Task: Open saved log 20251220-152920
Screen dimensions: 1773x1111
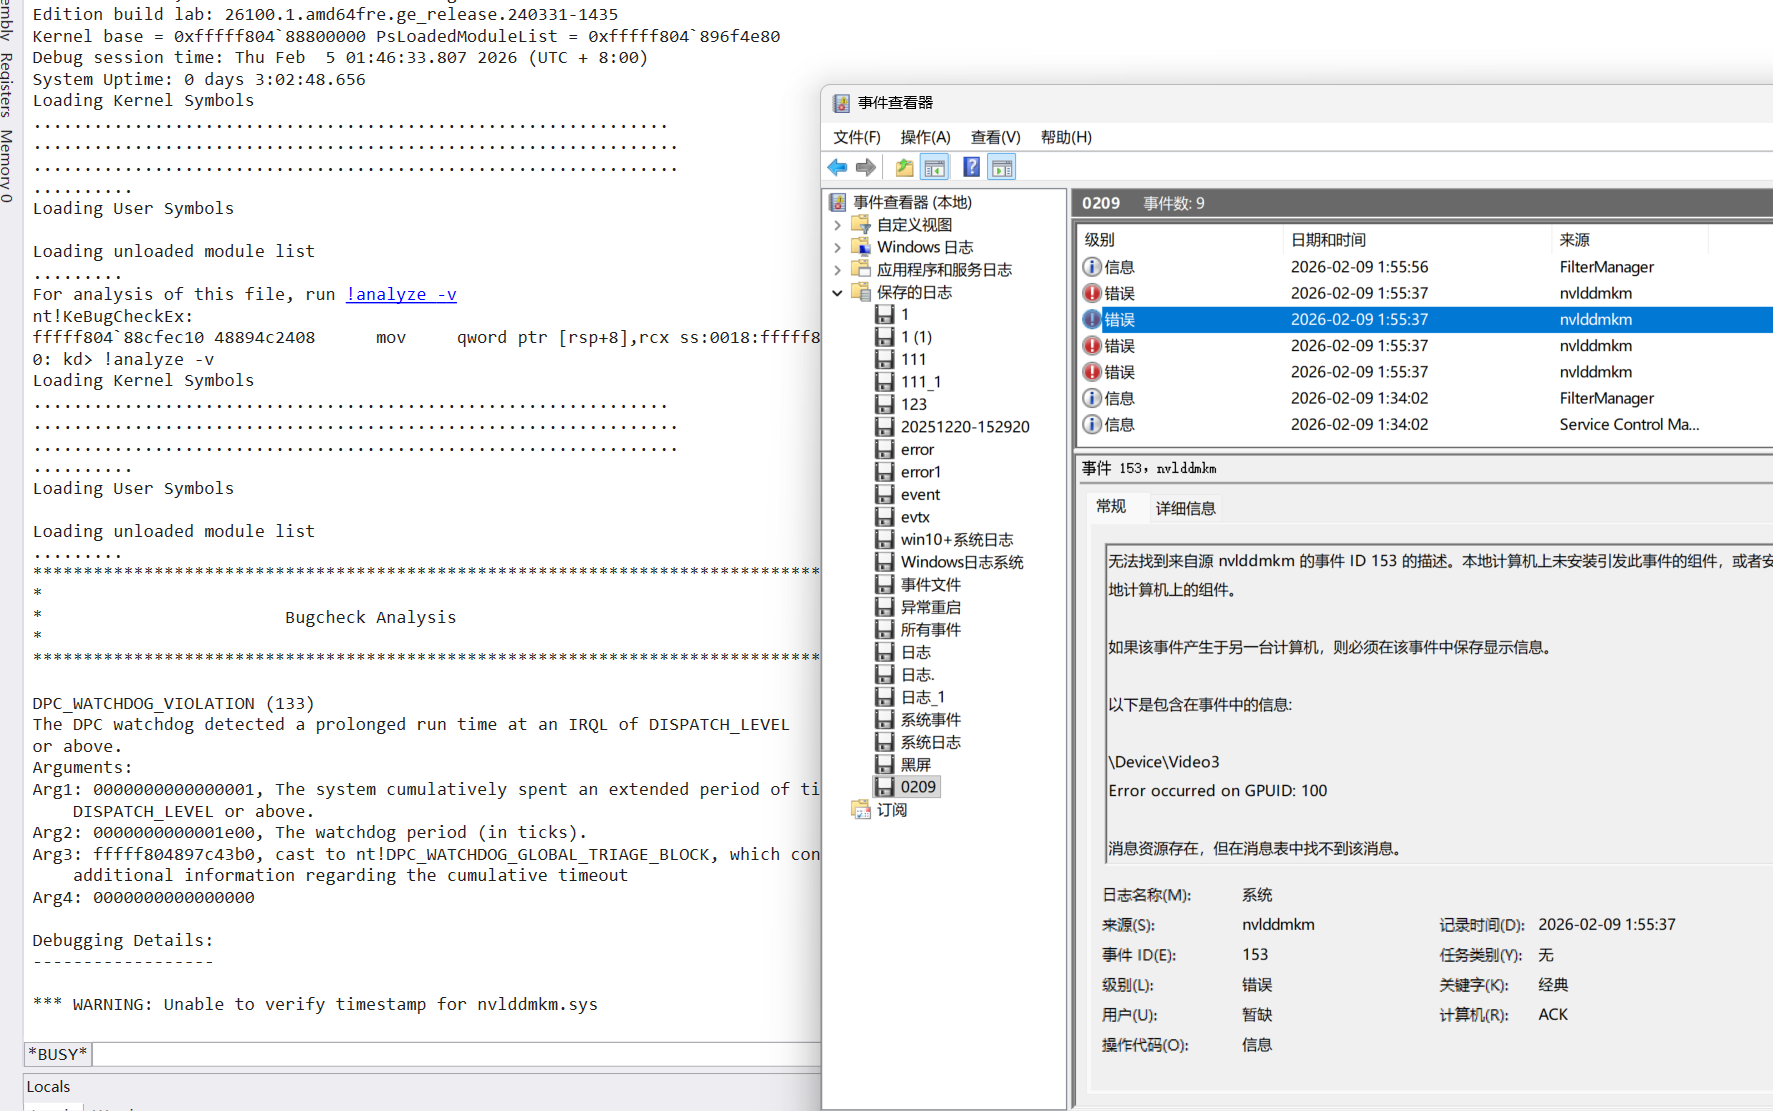Action: (x=964, y=426)
